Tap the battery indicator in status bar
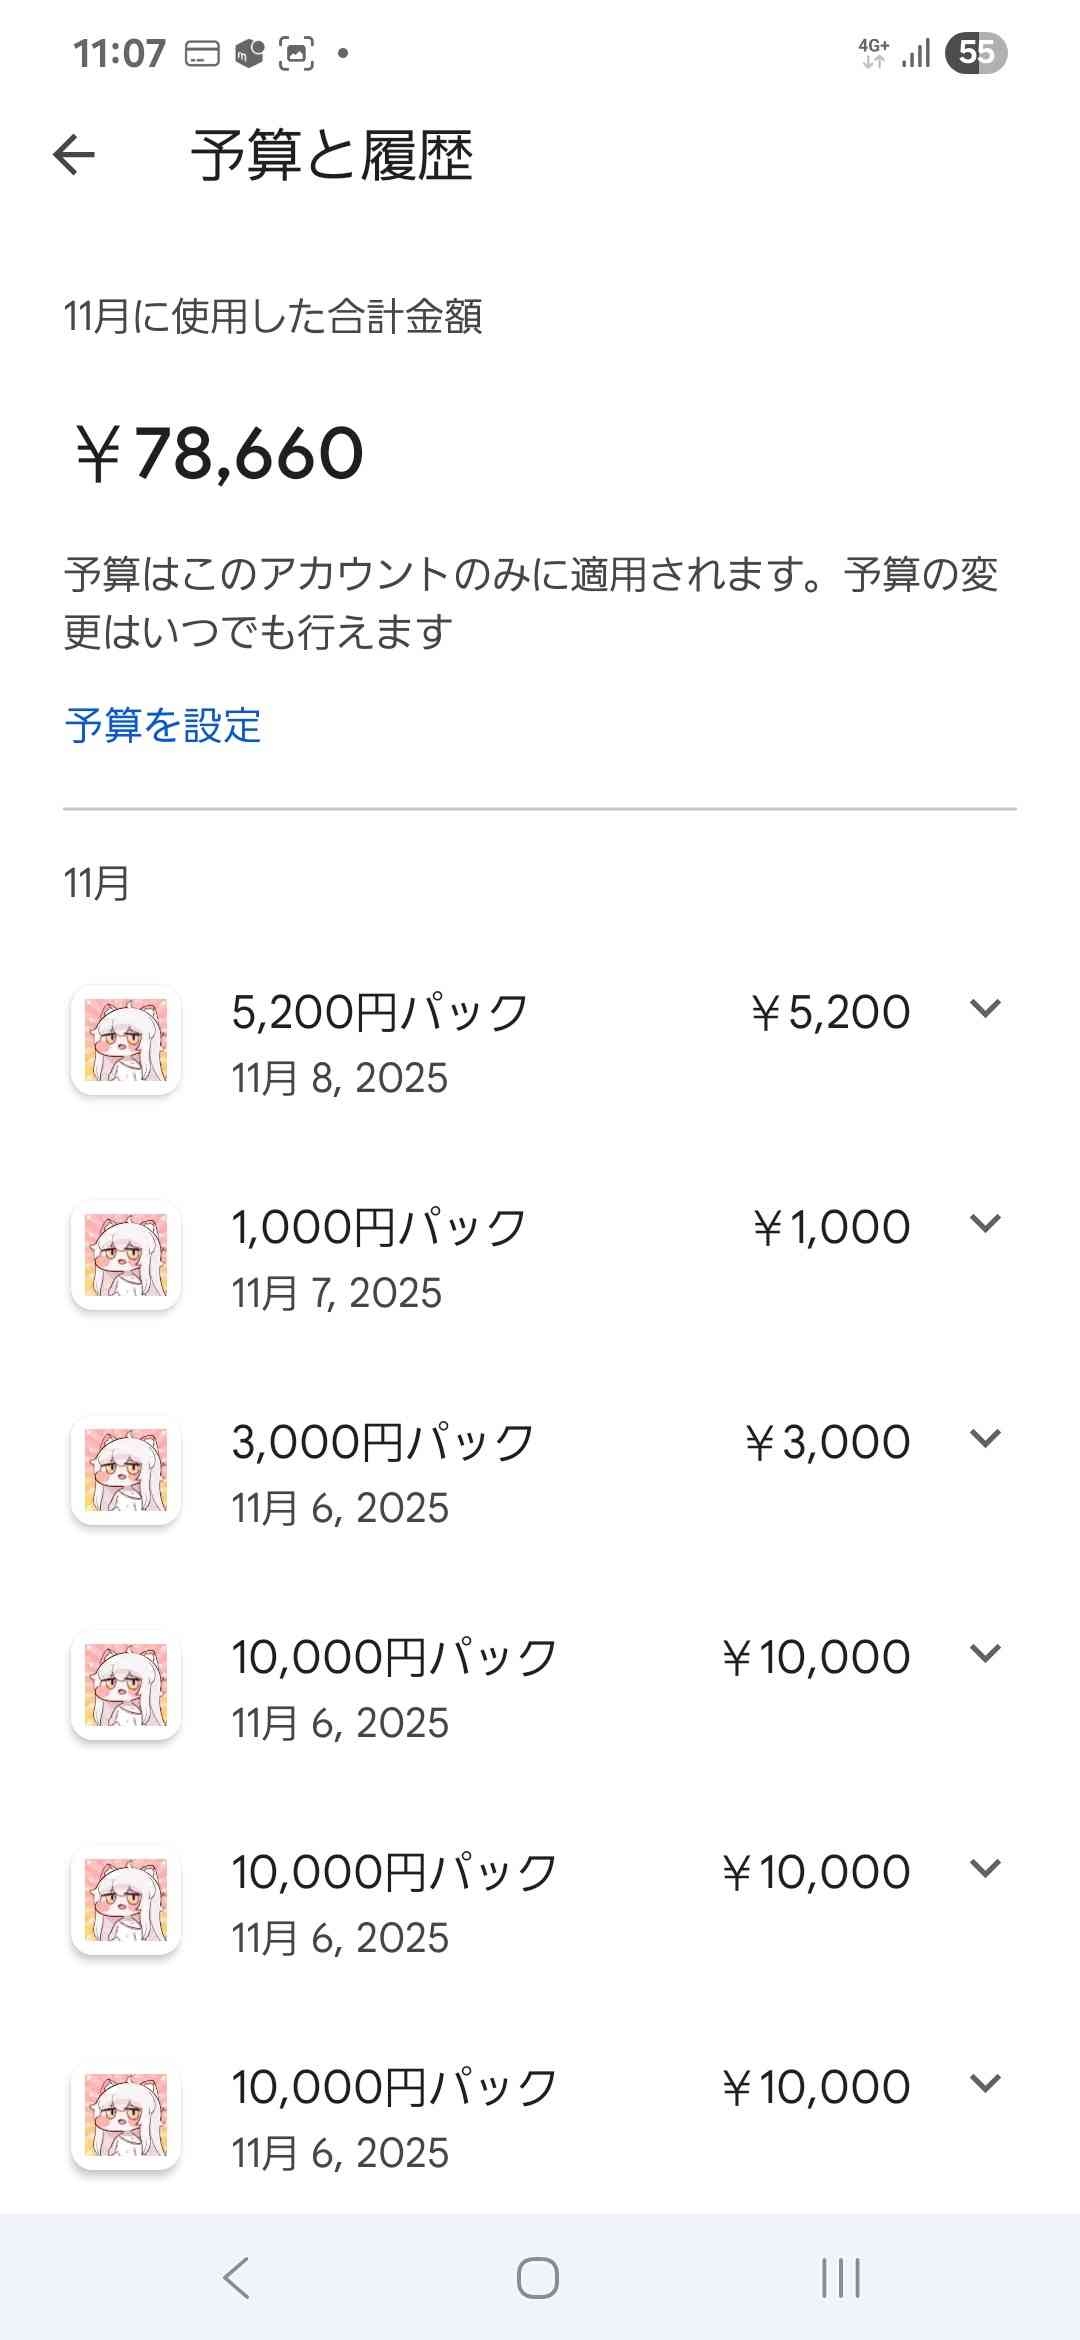Image resolution: width=1080 pixels, height=2340 pixels. [976, 52]
